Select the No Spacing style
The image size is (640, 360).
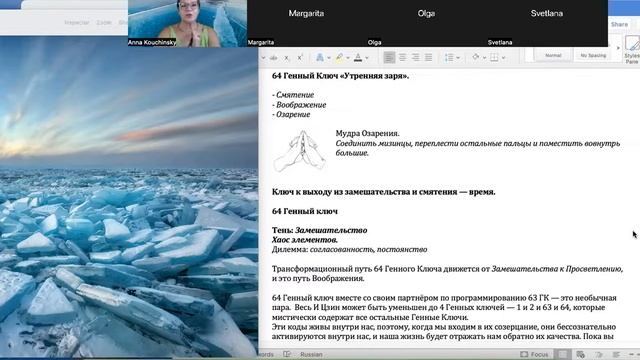(593, 56)
